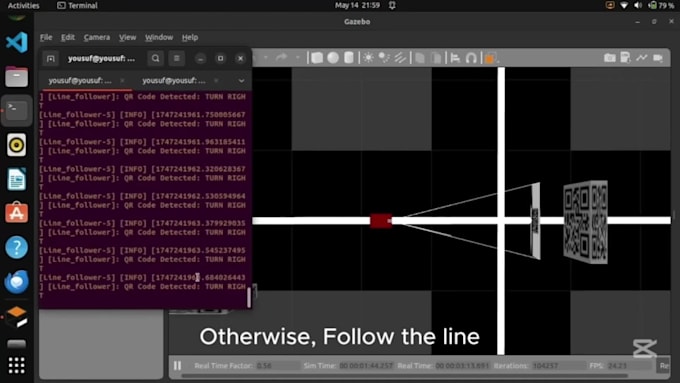Show applications grid
The width and height of the screenshot is (680, 383).
coord(16,366)
